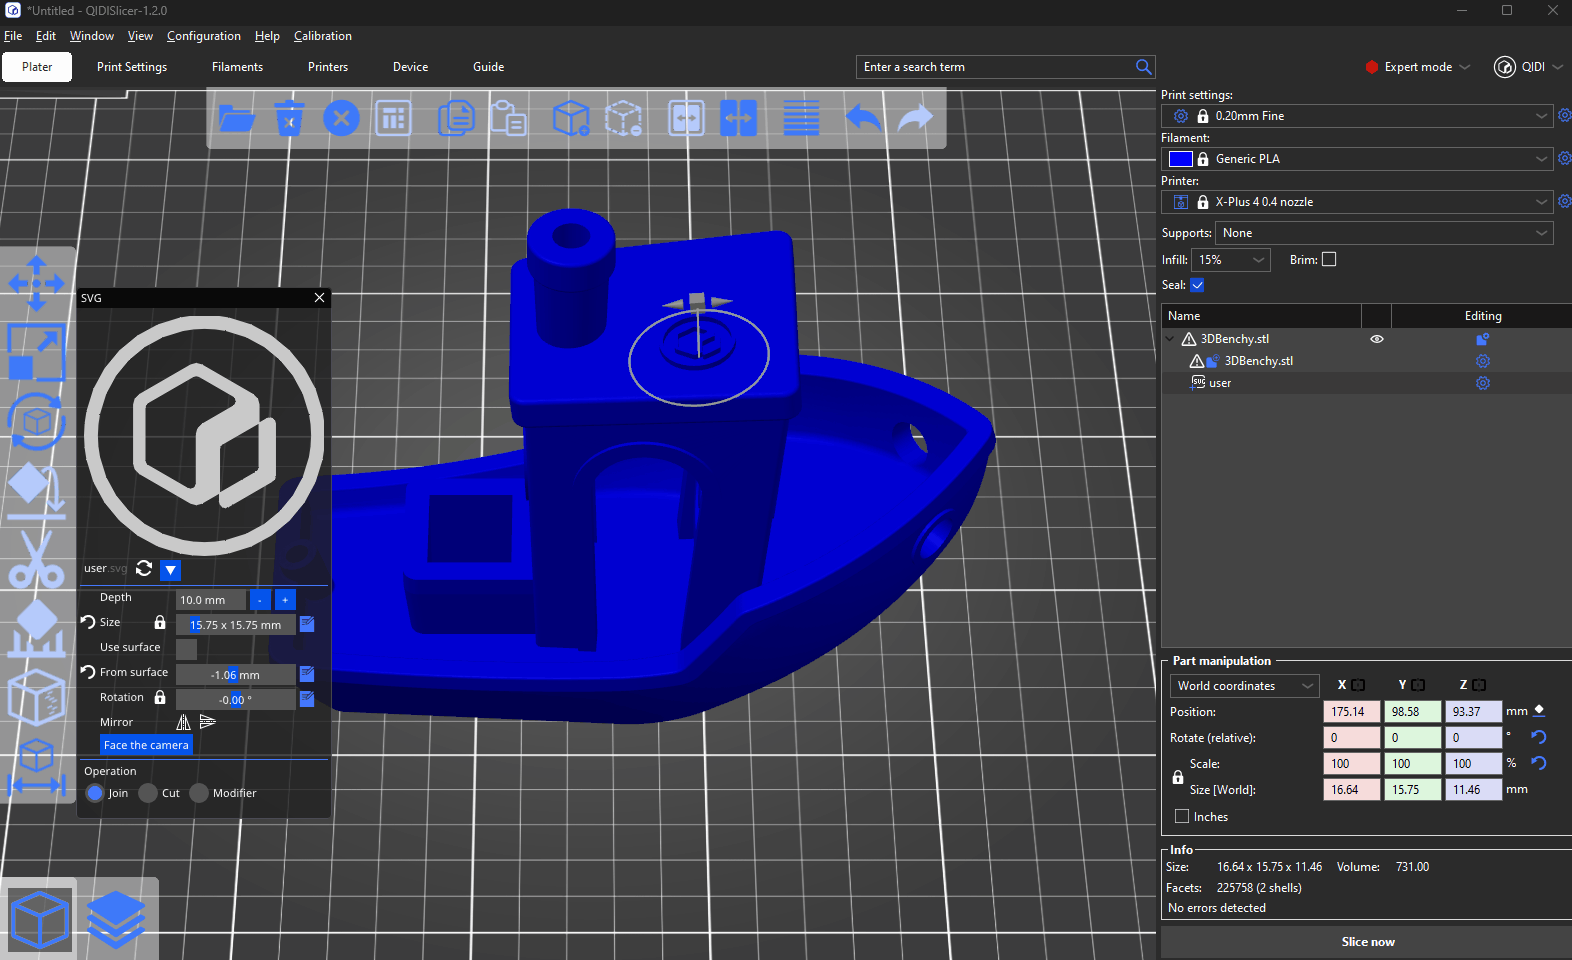The height and width of the screenshot is (960, 1572).
Task: Click the Redo arrow icon
Action: [916, 118]
